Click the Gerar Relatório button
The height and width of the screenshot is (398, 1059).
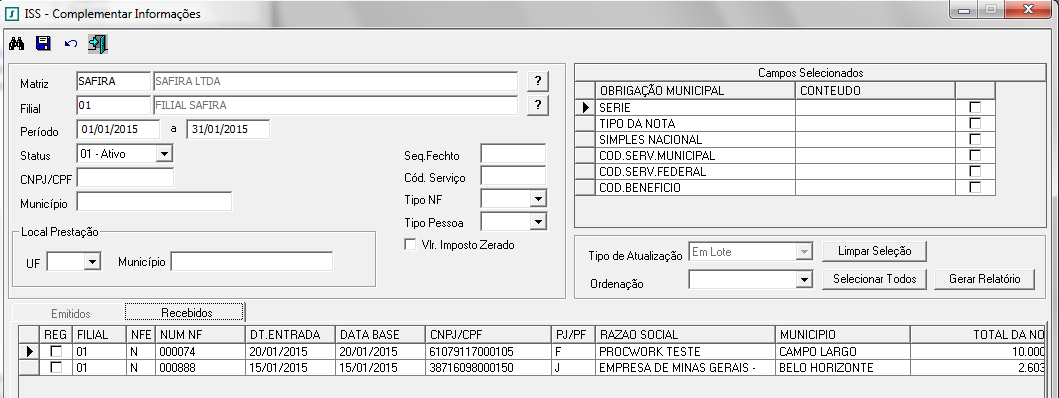coord(984,279)
